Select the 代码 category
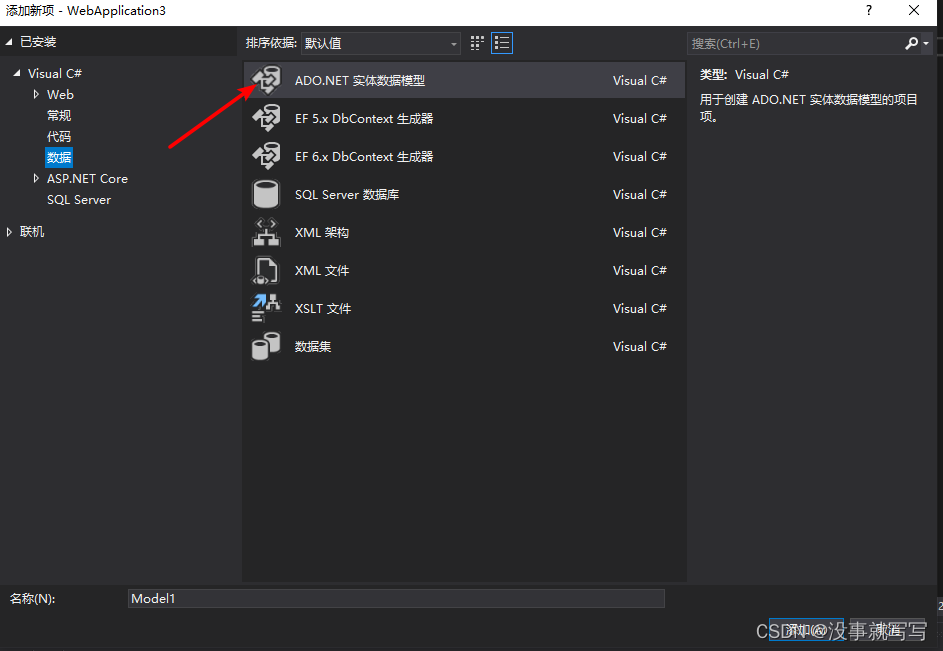This screenshot has width=943, height=651. pyautogui.click(x=59, y=137)
